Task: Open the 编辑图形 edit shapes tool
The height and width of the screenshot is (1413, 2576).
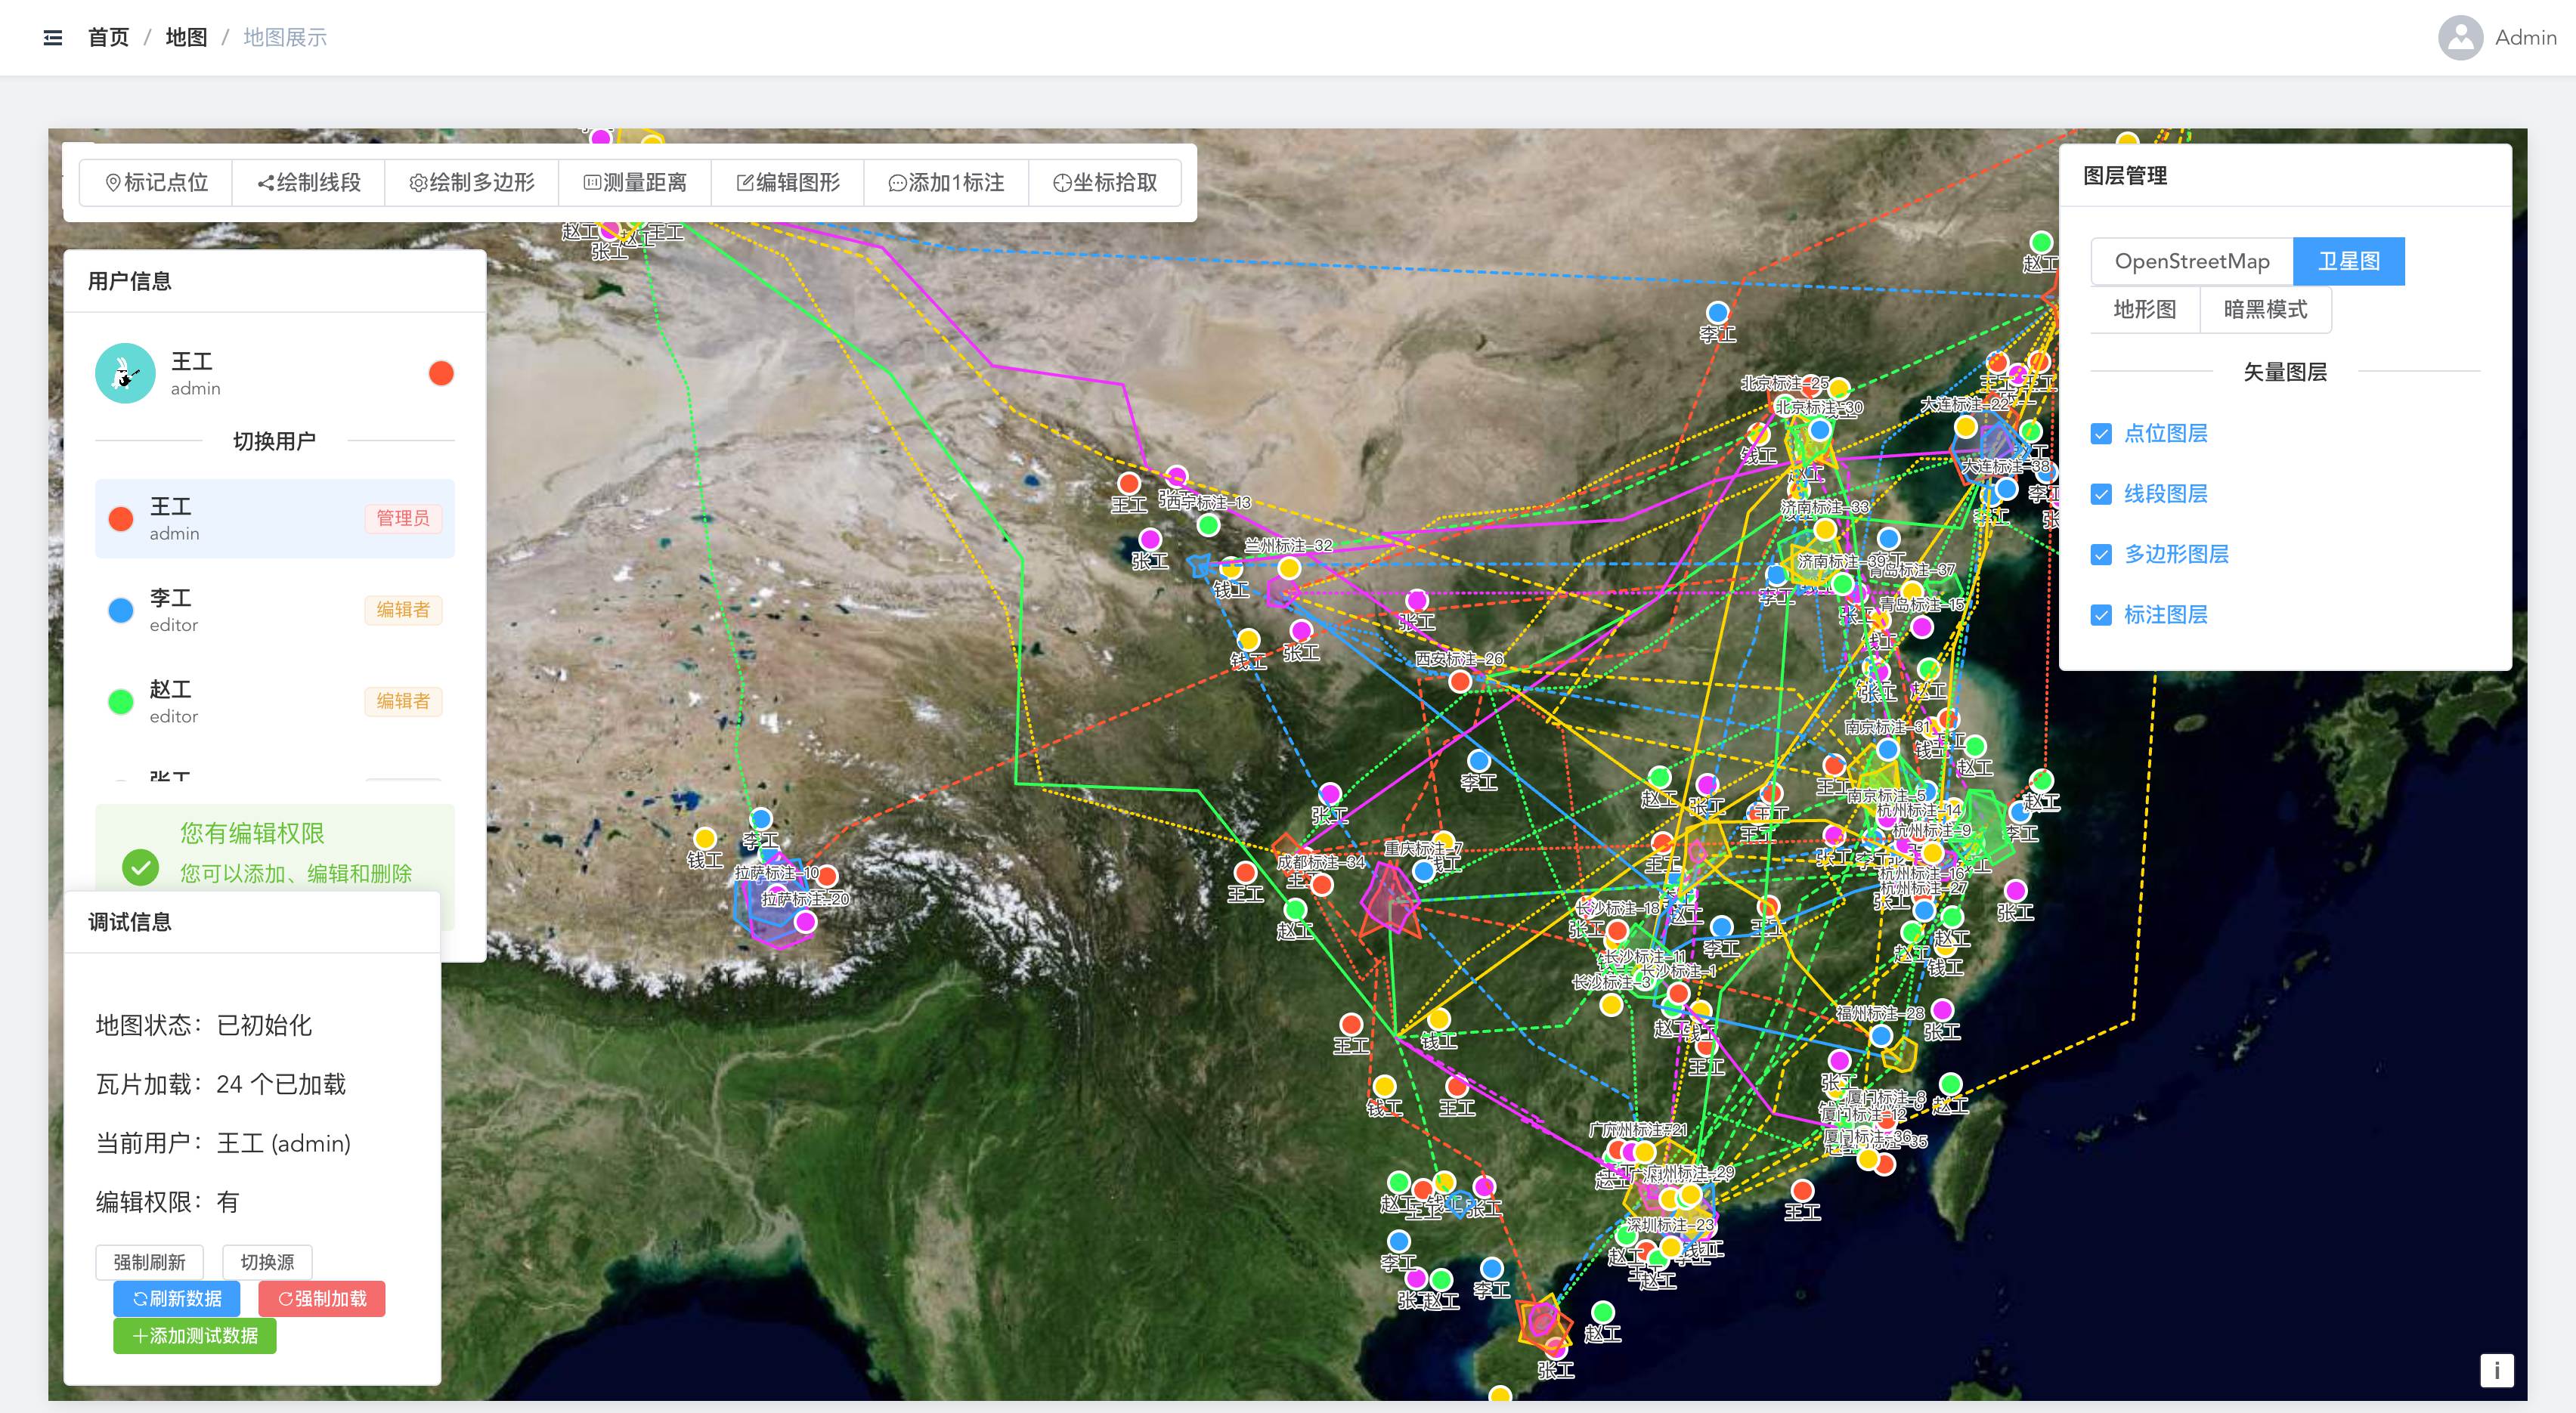Action: pyautogui.click(x=787, y=182)
